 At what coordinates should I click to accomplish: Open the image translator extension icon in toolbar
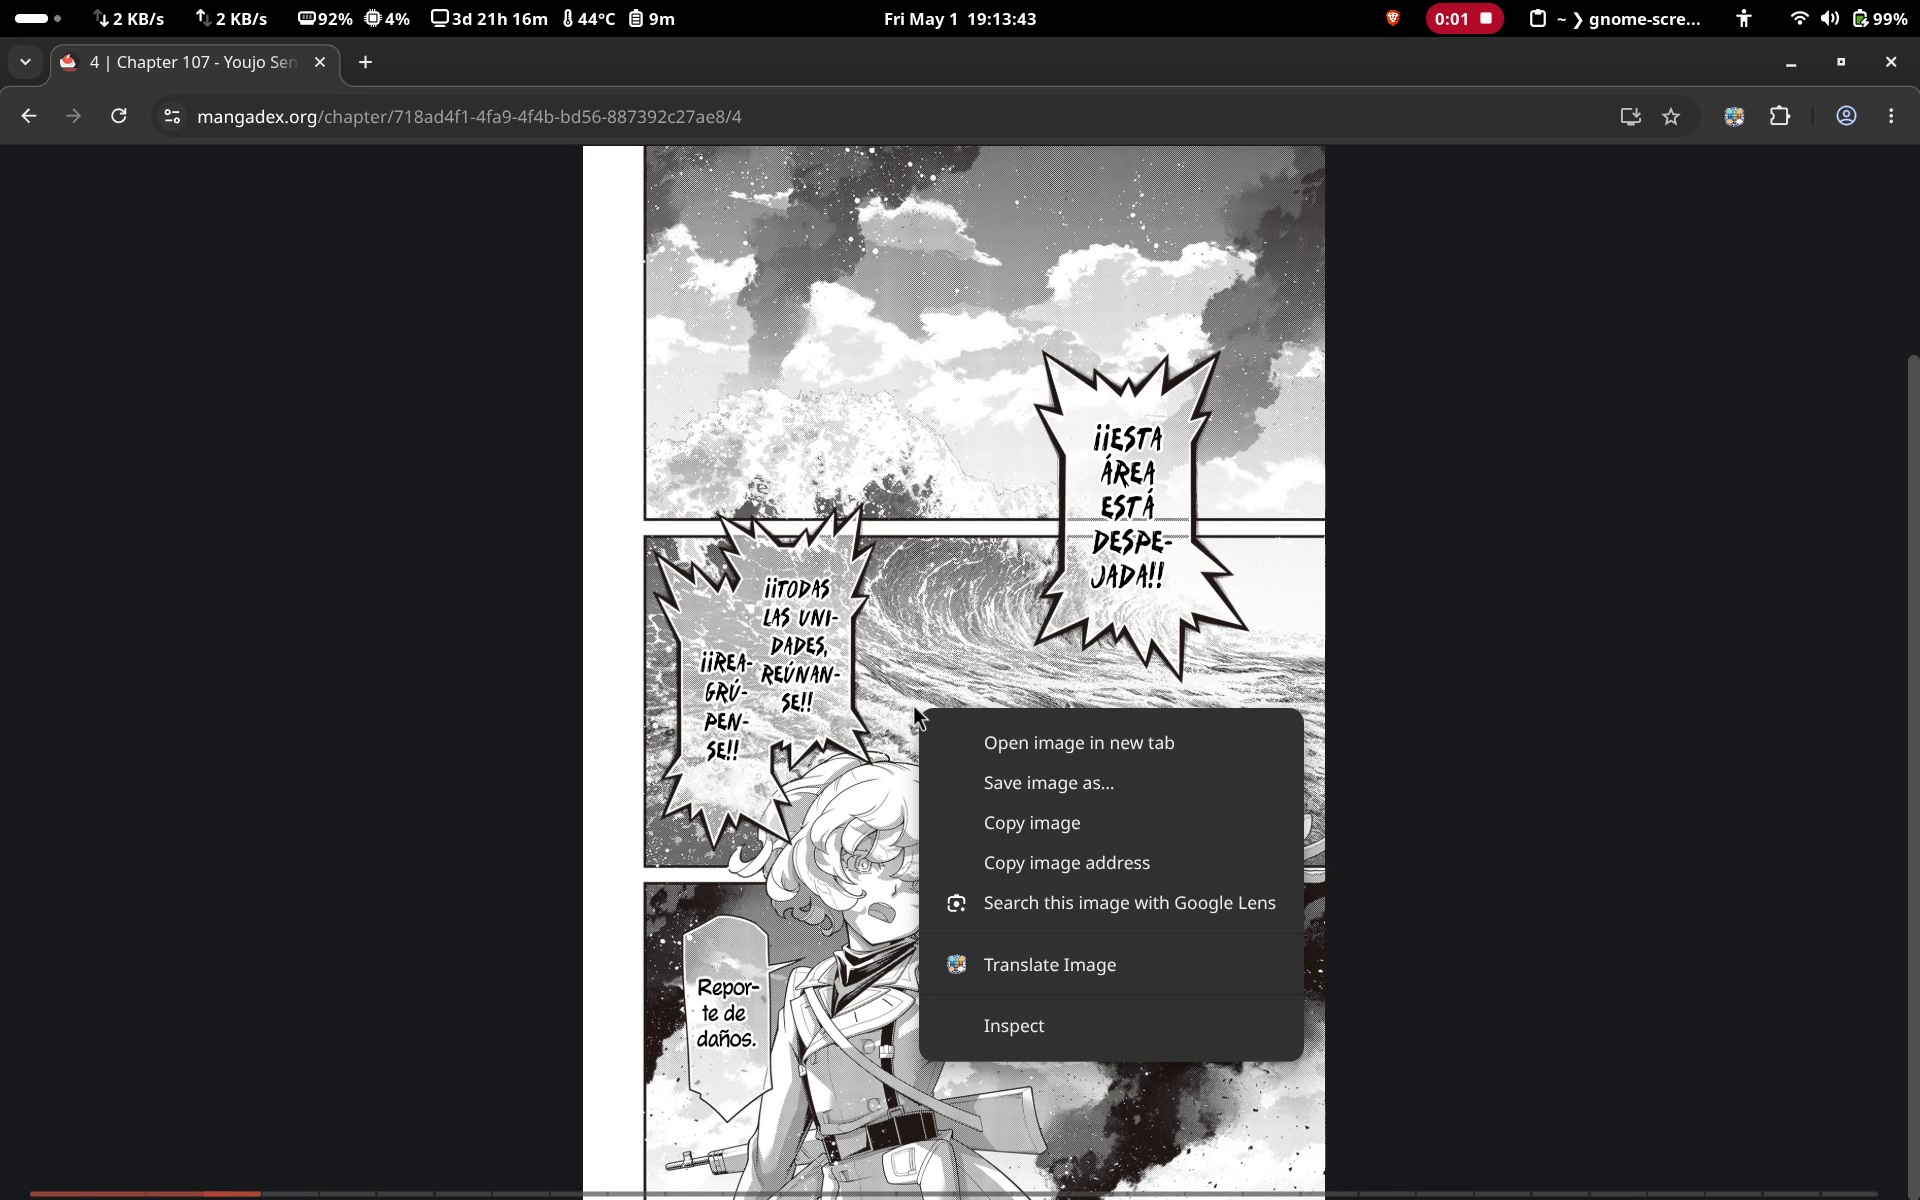point(1734,116)
